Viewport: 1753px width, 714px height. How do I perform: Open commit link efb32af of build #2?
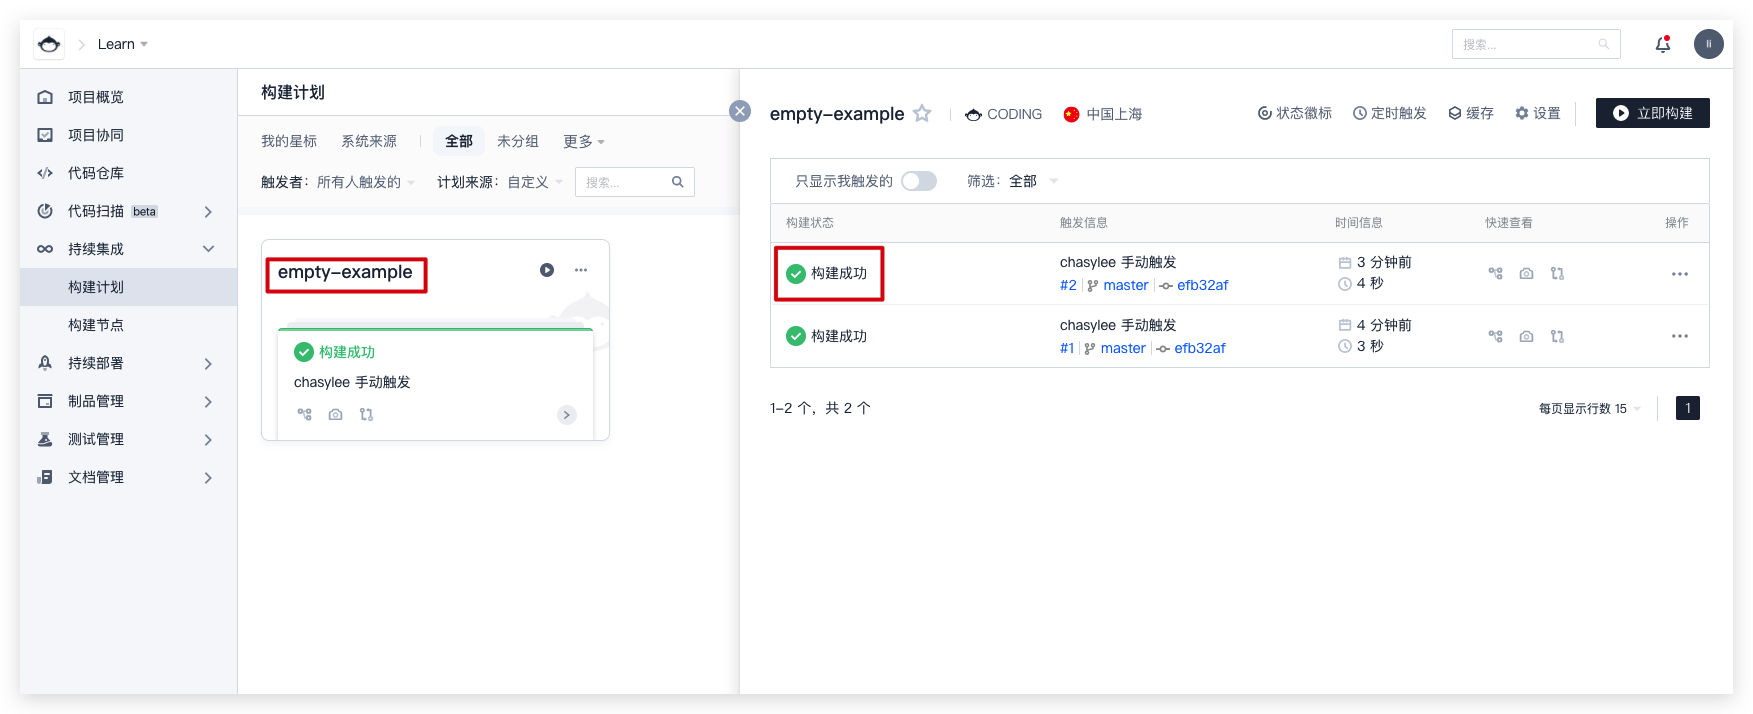point(1202,285)
